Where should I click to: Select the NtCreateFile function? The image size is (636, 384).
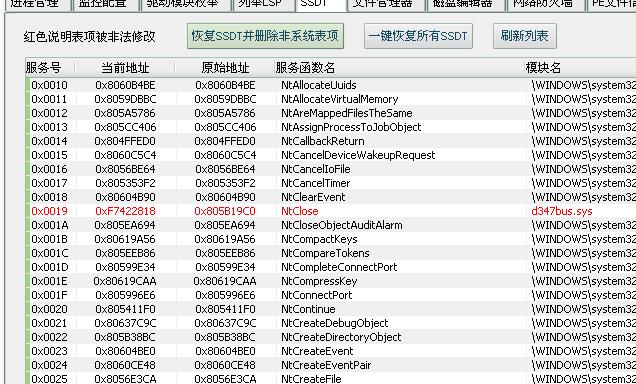(x=312, y=379)
